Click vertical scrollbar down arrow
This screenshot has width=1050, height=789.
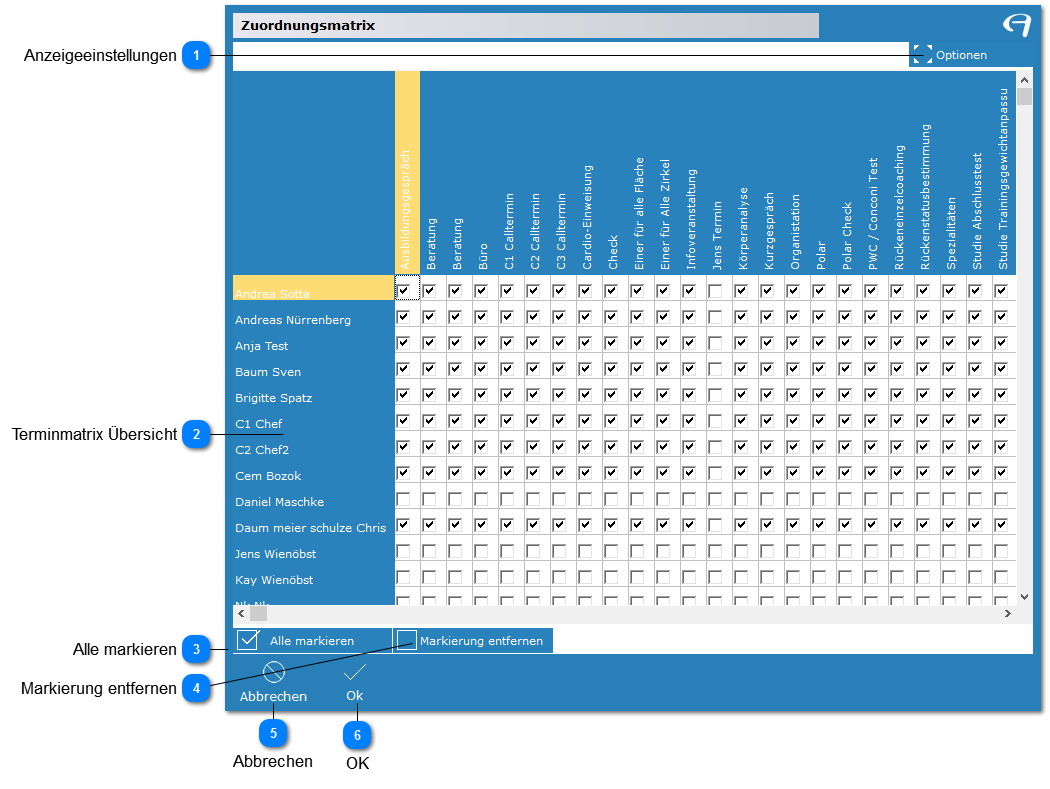tap(1025, 597)
